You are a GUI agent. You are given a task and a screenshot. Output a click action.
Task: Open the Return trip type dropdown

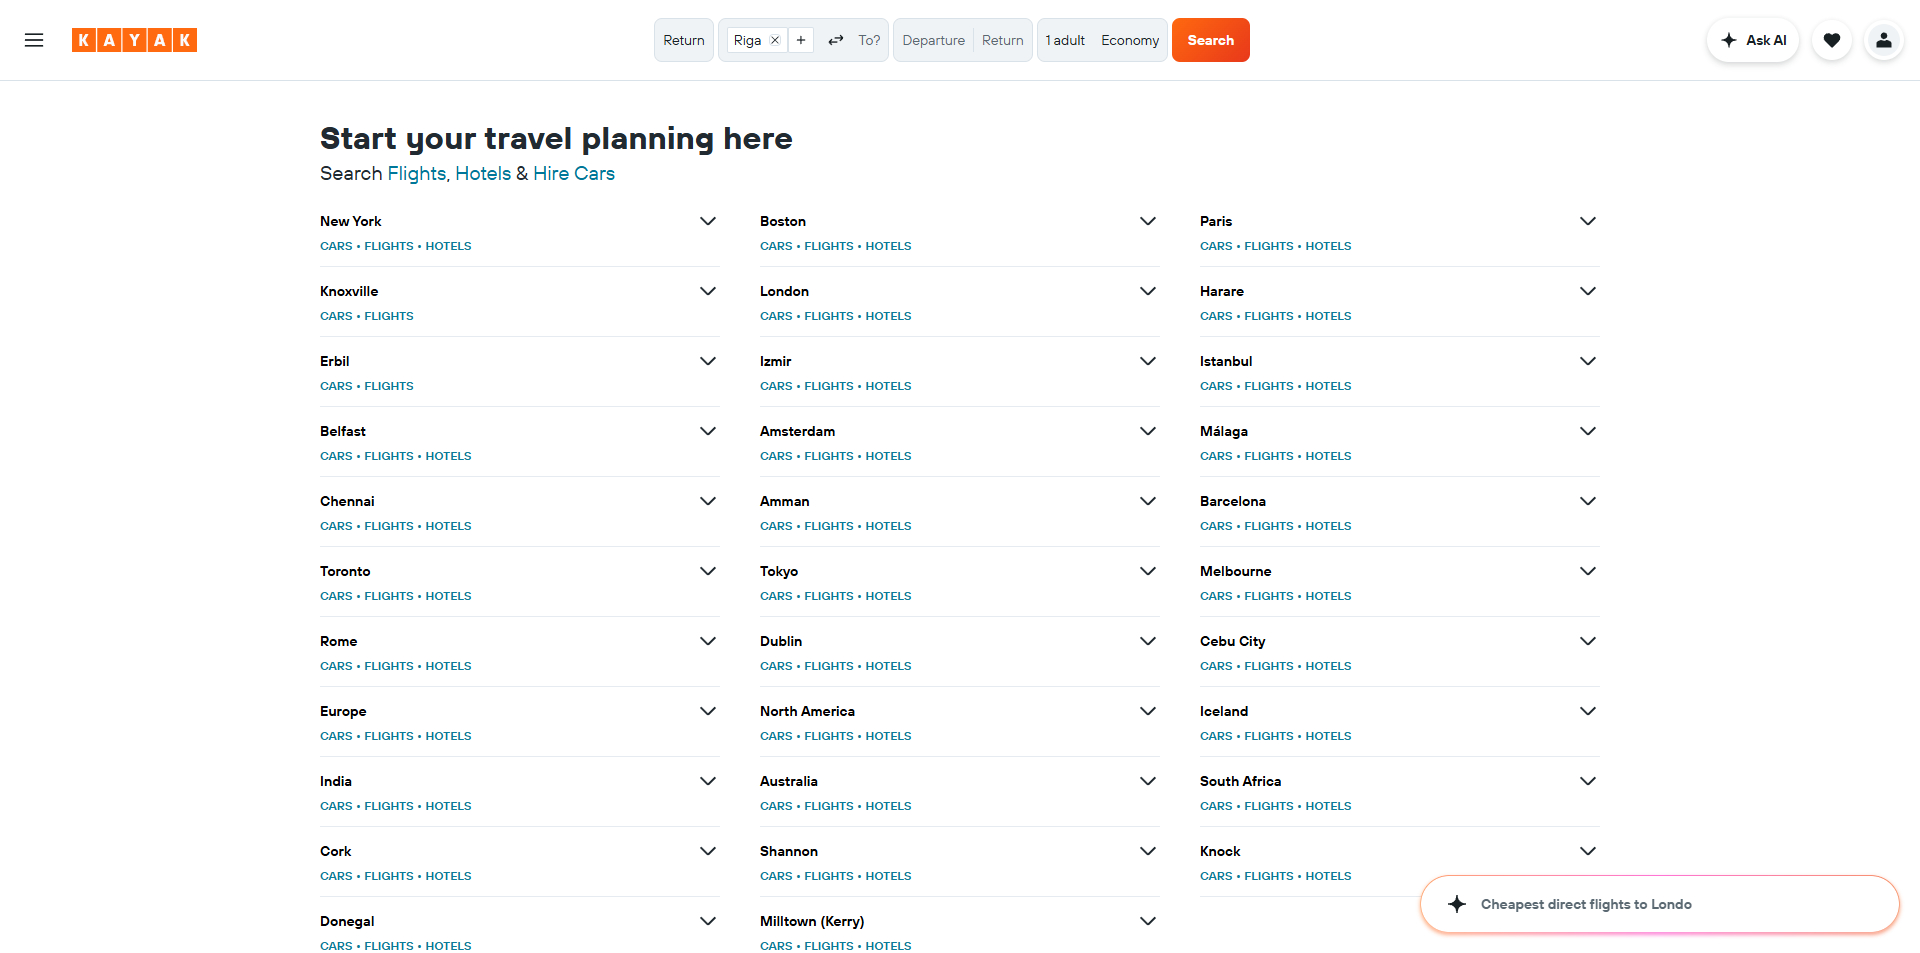coord(684,40)
